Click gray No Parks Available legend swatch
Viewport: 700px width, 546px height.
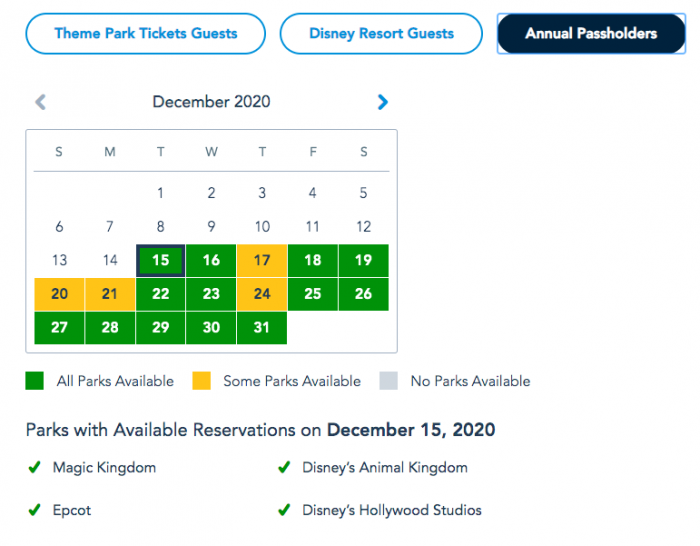(x=389, y=381)
